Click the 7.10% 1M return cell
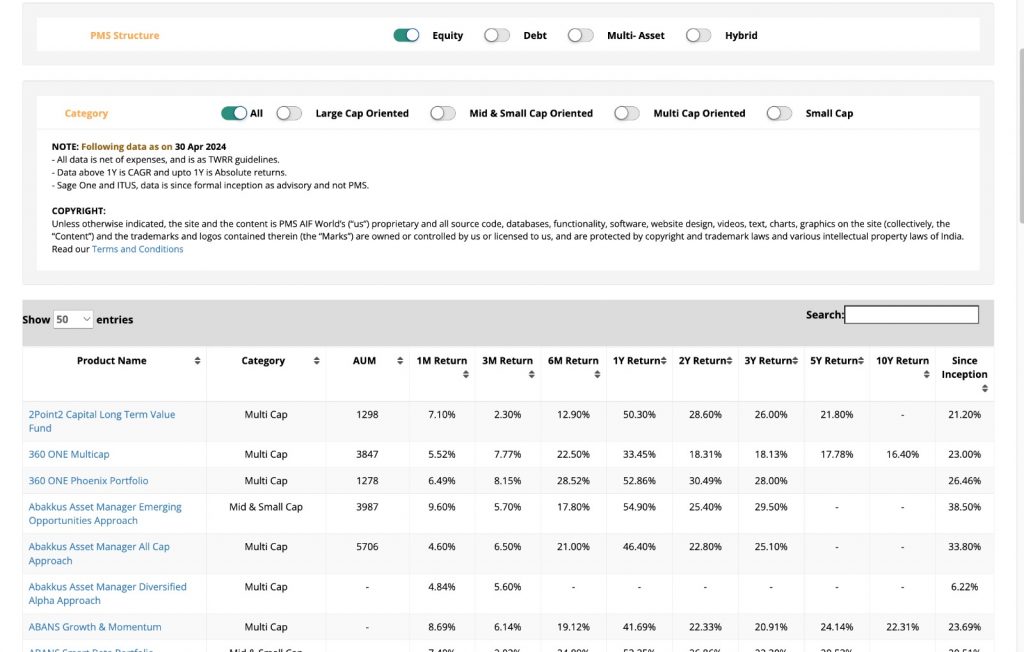The width and height of the screenshot is (1024, 652). coord(441,414)
